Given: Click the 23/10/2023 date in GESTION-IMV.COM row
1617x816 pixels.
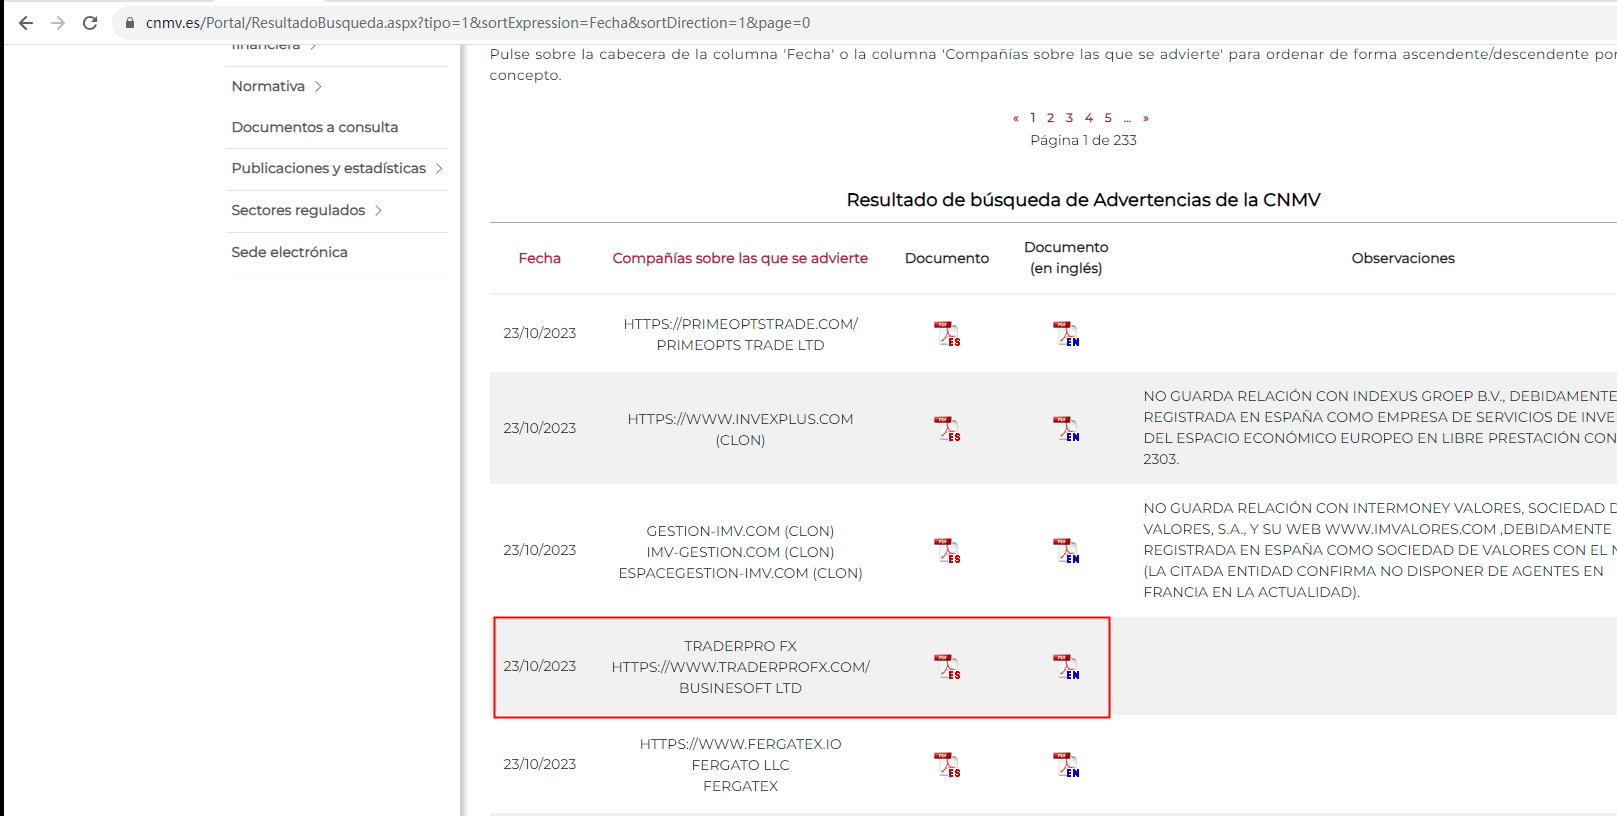Looking at the screenshot, I should pyautogui.click(x=540, y=550).
